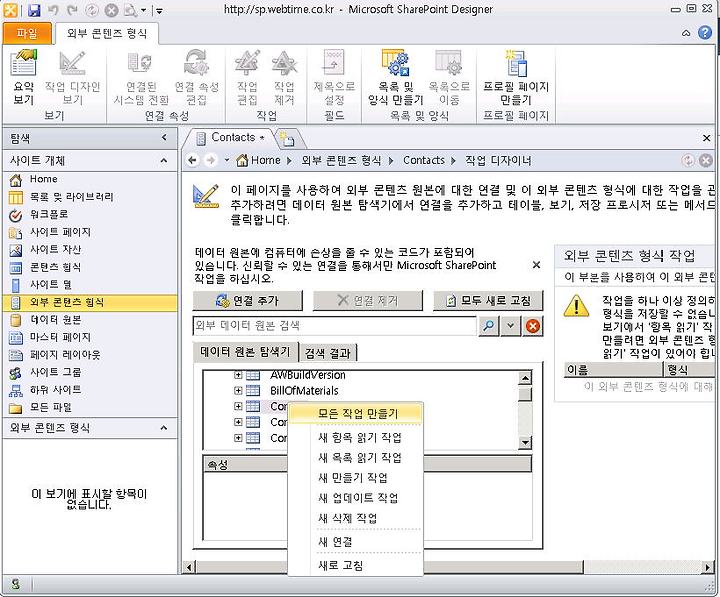720x597 pixels.
Task: Click horizontal scrollbar right arrow
Action: (x=708, y=567)
